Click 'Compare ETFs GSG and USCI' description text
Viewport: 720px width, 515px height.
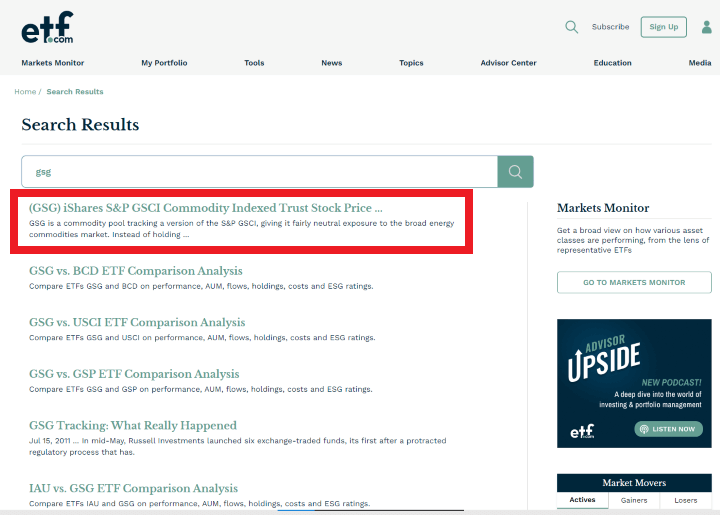202,337
